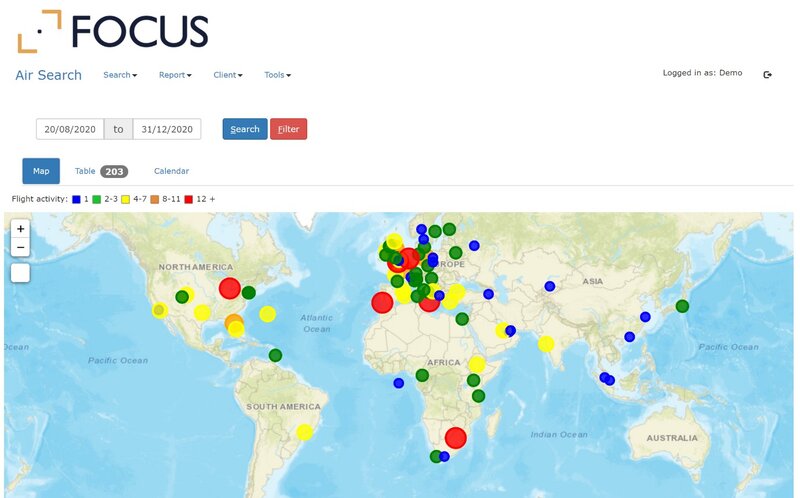Click the FOCUS logo
Screen dimensions: 800x498
113,31
